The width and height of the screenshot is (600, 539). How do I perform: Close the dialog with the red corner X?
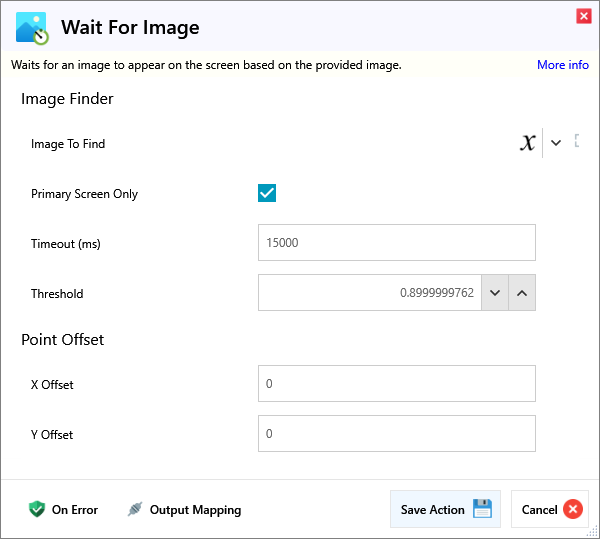point(583,15)
